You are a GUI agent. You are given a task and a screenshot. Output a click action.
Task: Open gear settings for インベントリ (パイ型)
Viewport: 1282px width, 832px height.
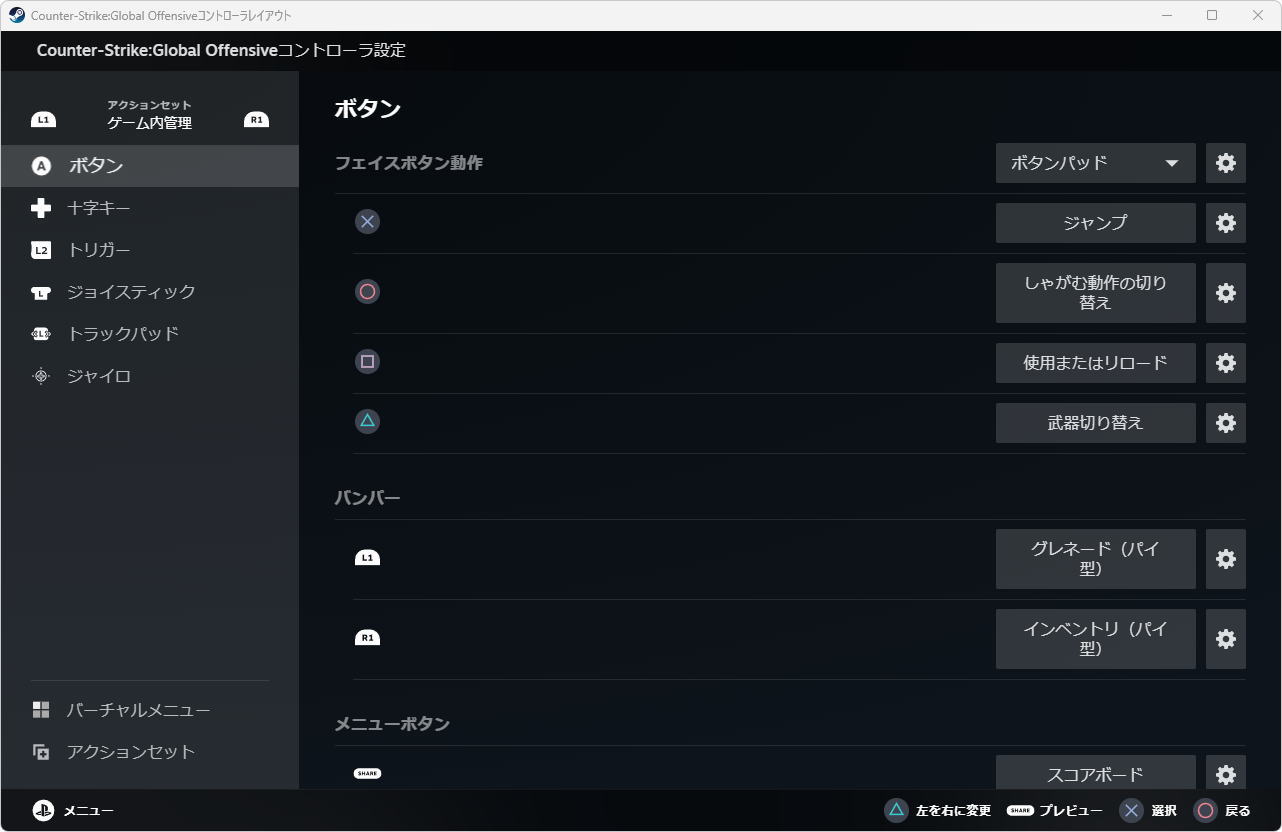click(x=1225, y=639)
